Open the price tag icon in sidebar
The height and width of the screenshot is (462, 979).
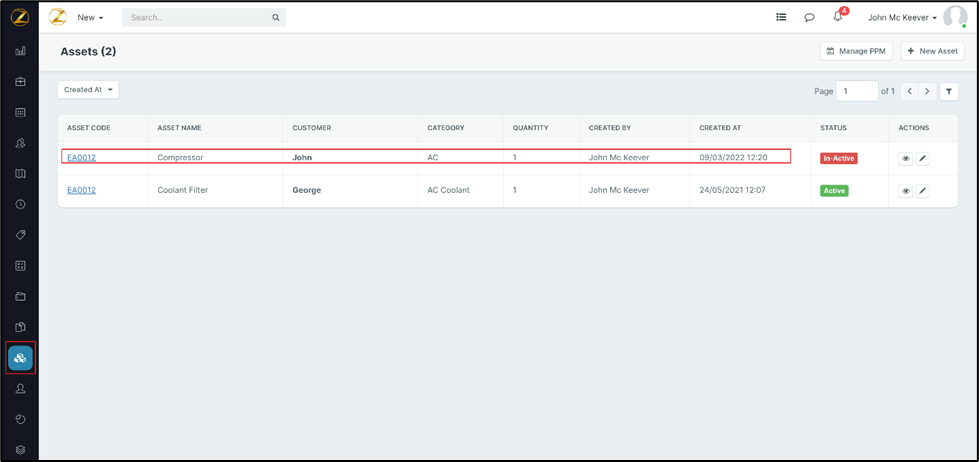(20, 235)
